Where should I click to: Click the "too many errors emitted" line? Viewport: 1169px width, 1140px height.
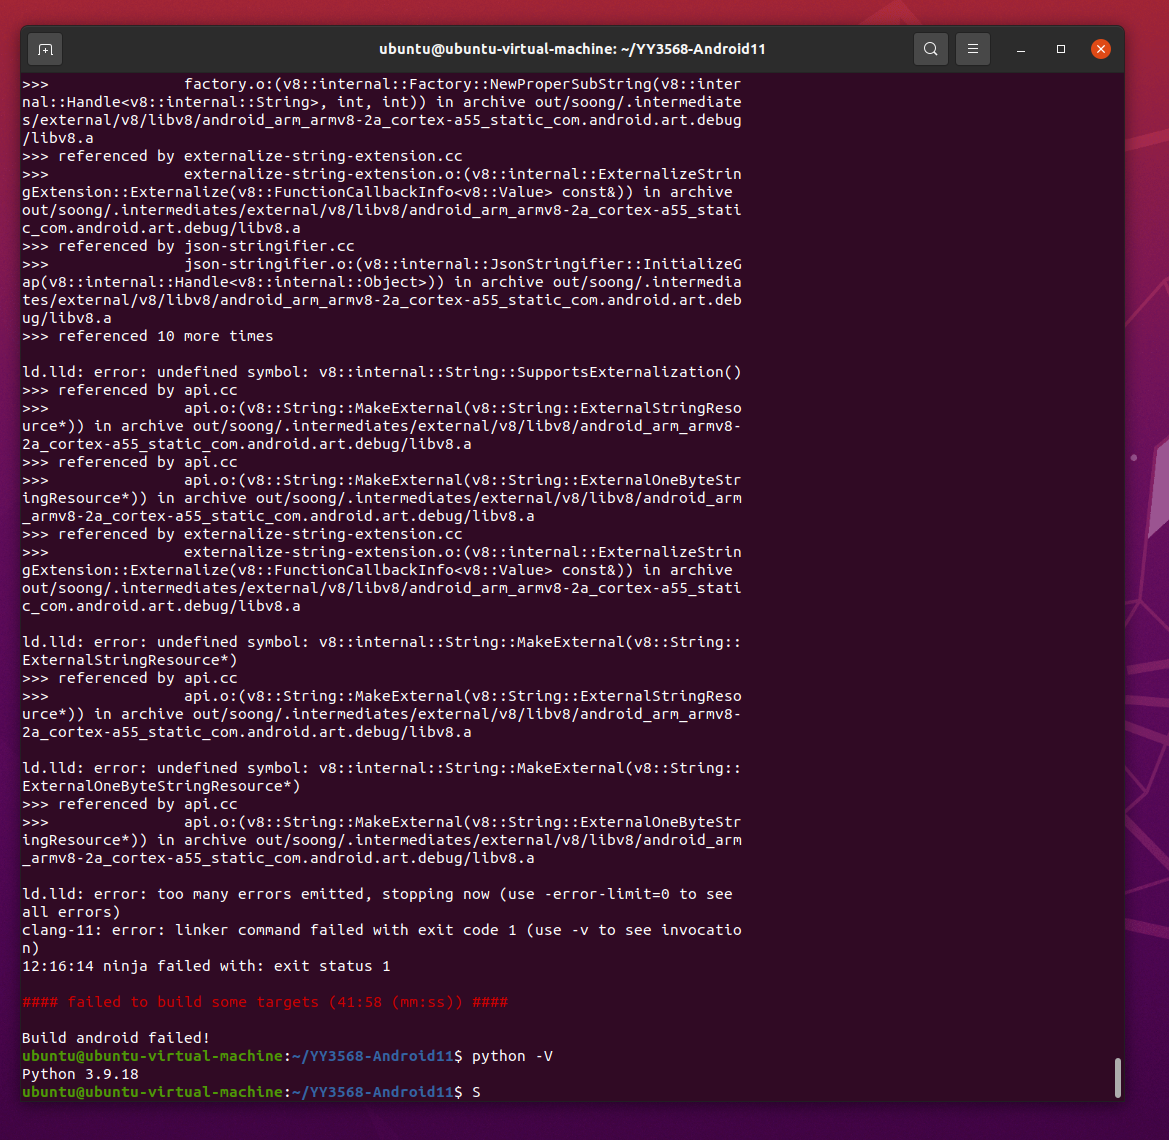click(x=380, y=894)
